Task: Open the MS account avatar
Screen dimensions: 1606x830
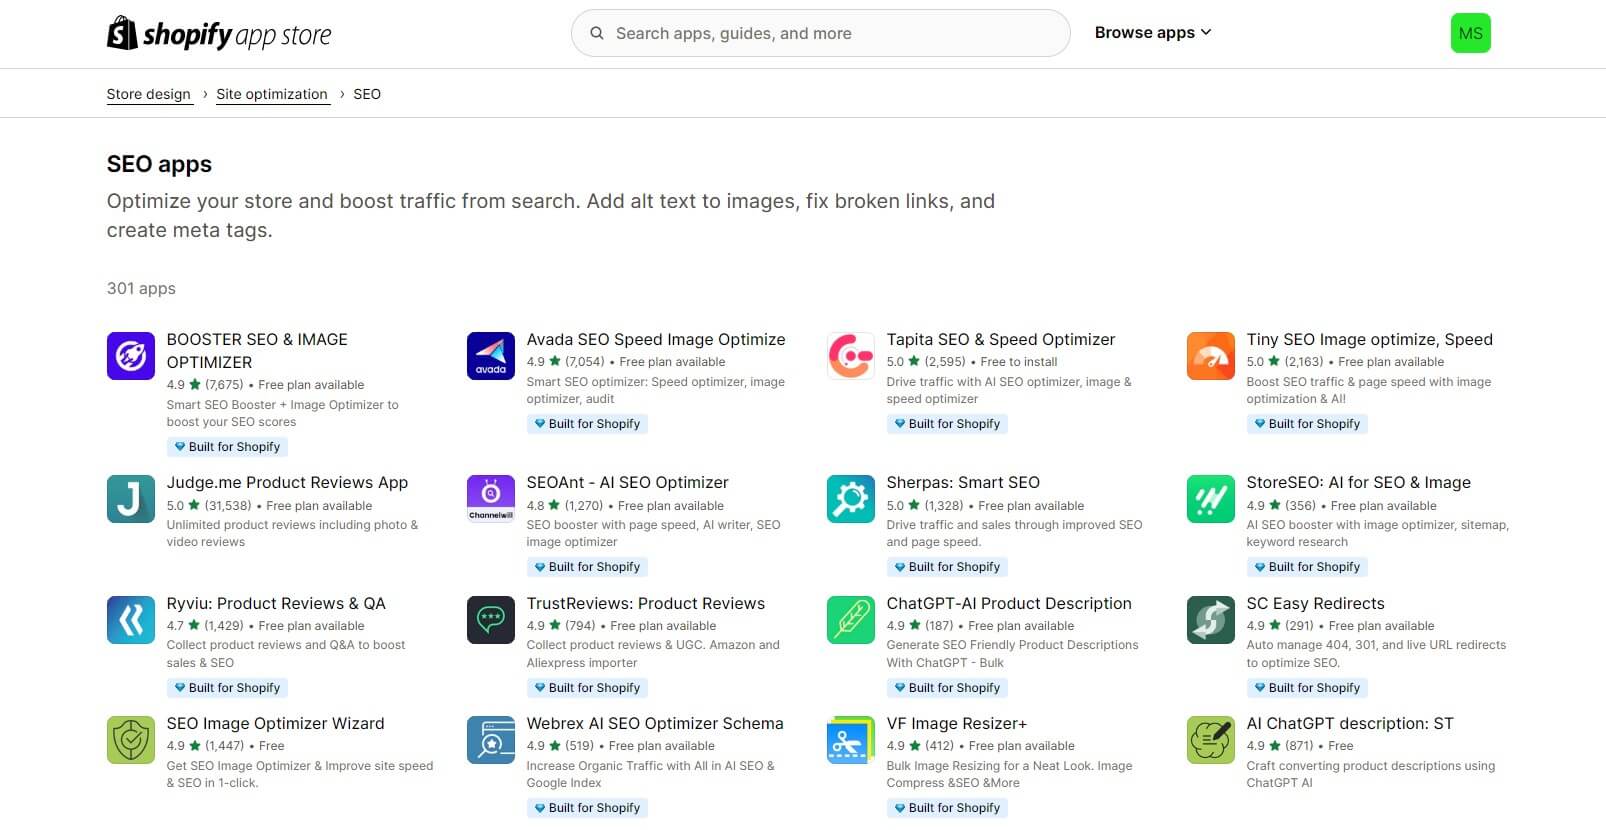Action: pos(1470,33)
